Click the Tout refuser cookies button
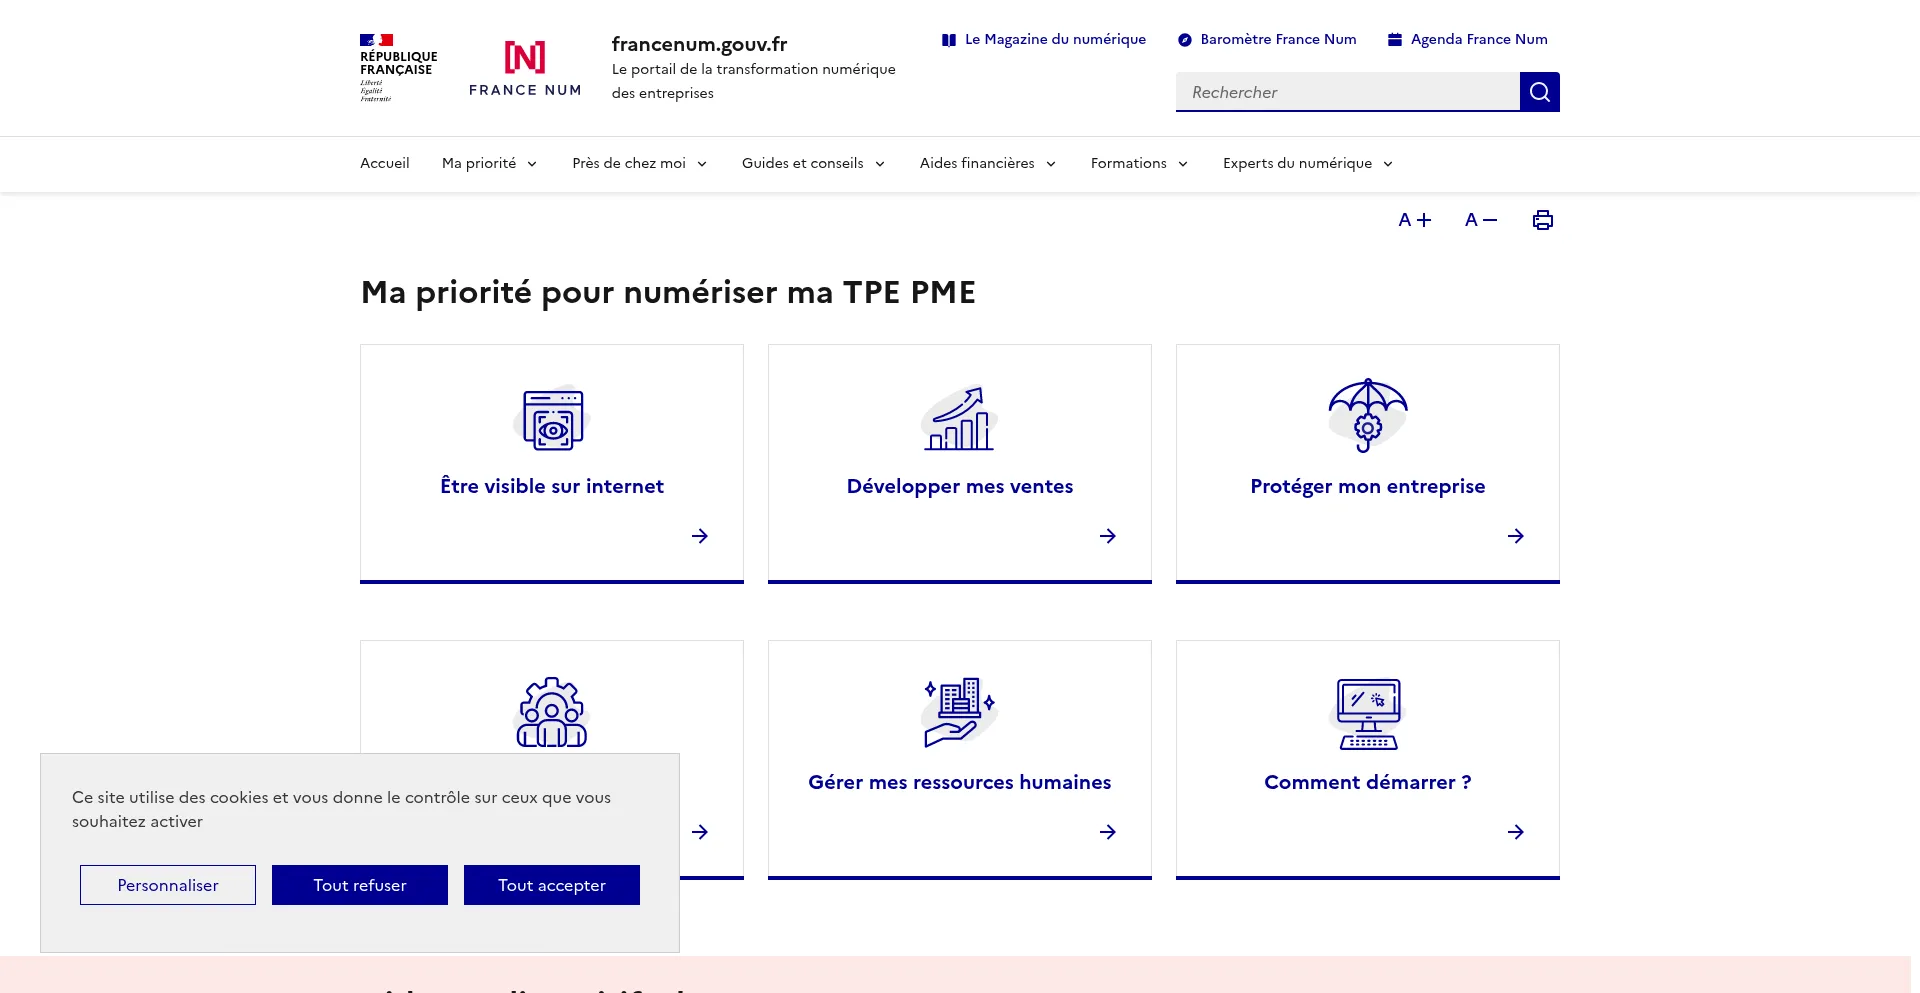Viewport: 1920px width, 993px height. click(x=360, y=885)
